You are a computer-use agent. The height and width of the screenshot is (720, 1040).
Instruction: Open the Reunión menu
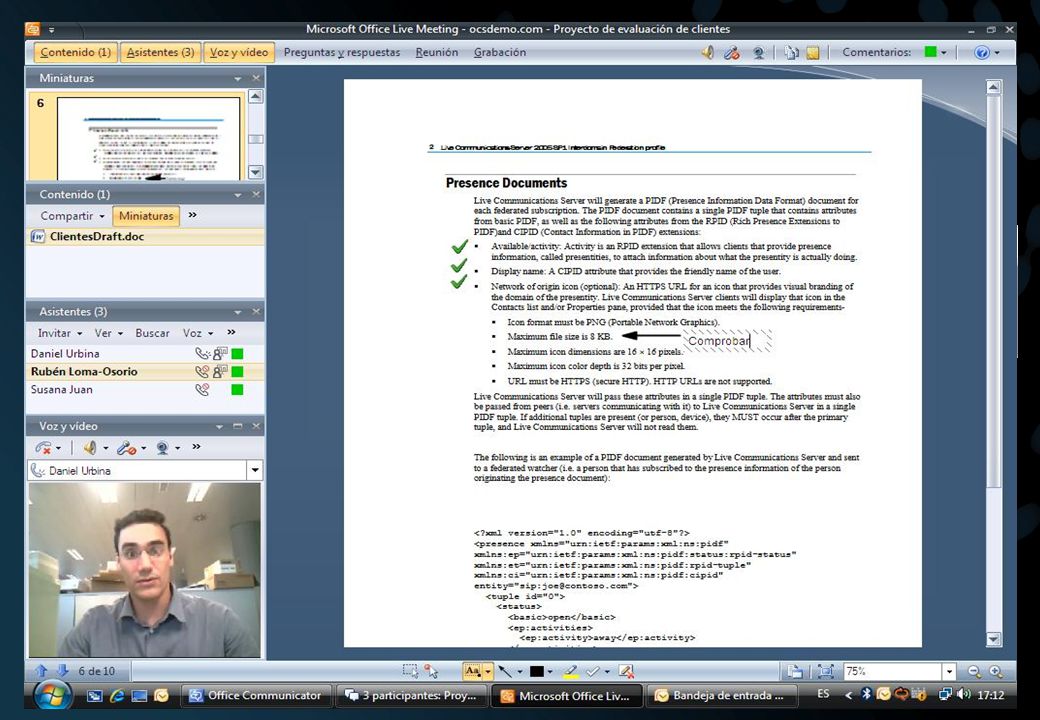[436, 52]
